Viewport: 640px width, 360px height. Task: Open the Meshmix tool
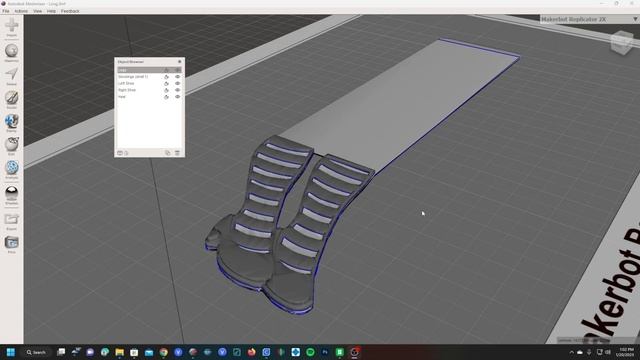(11, 53)
